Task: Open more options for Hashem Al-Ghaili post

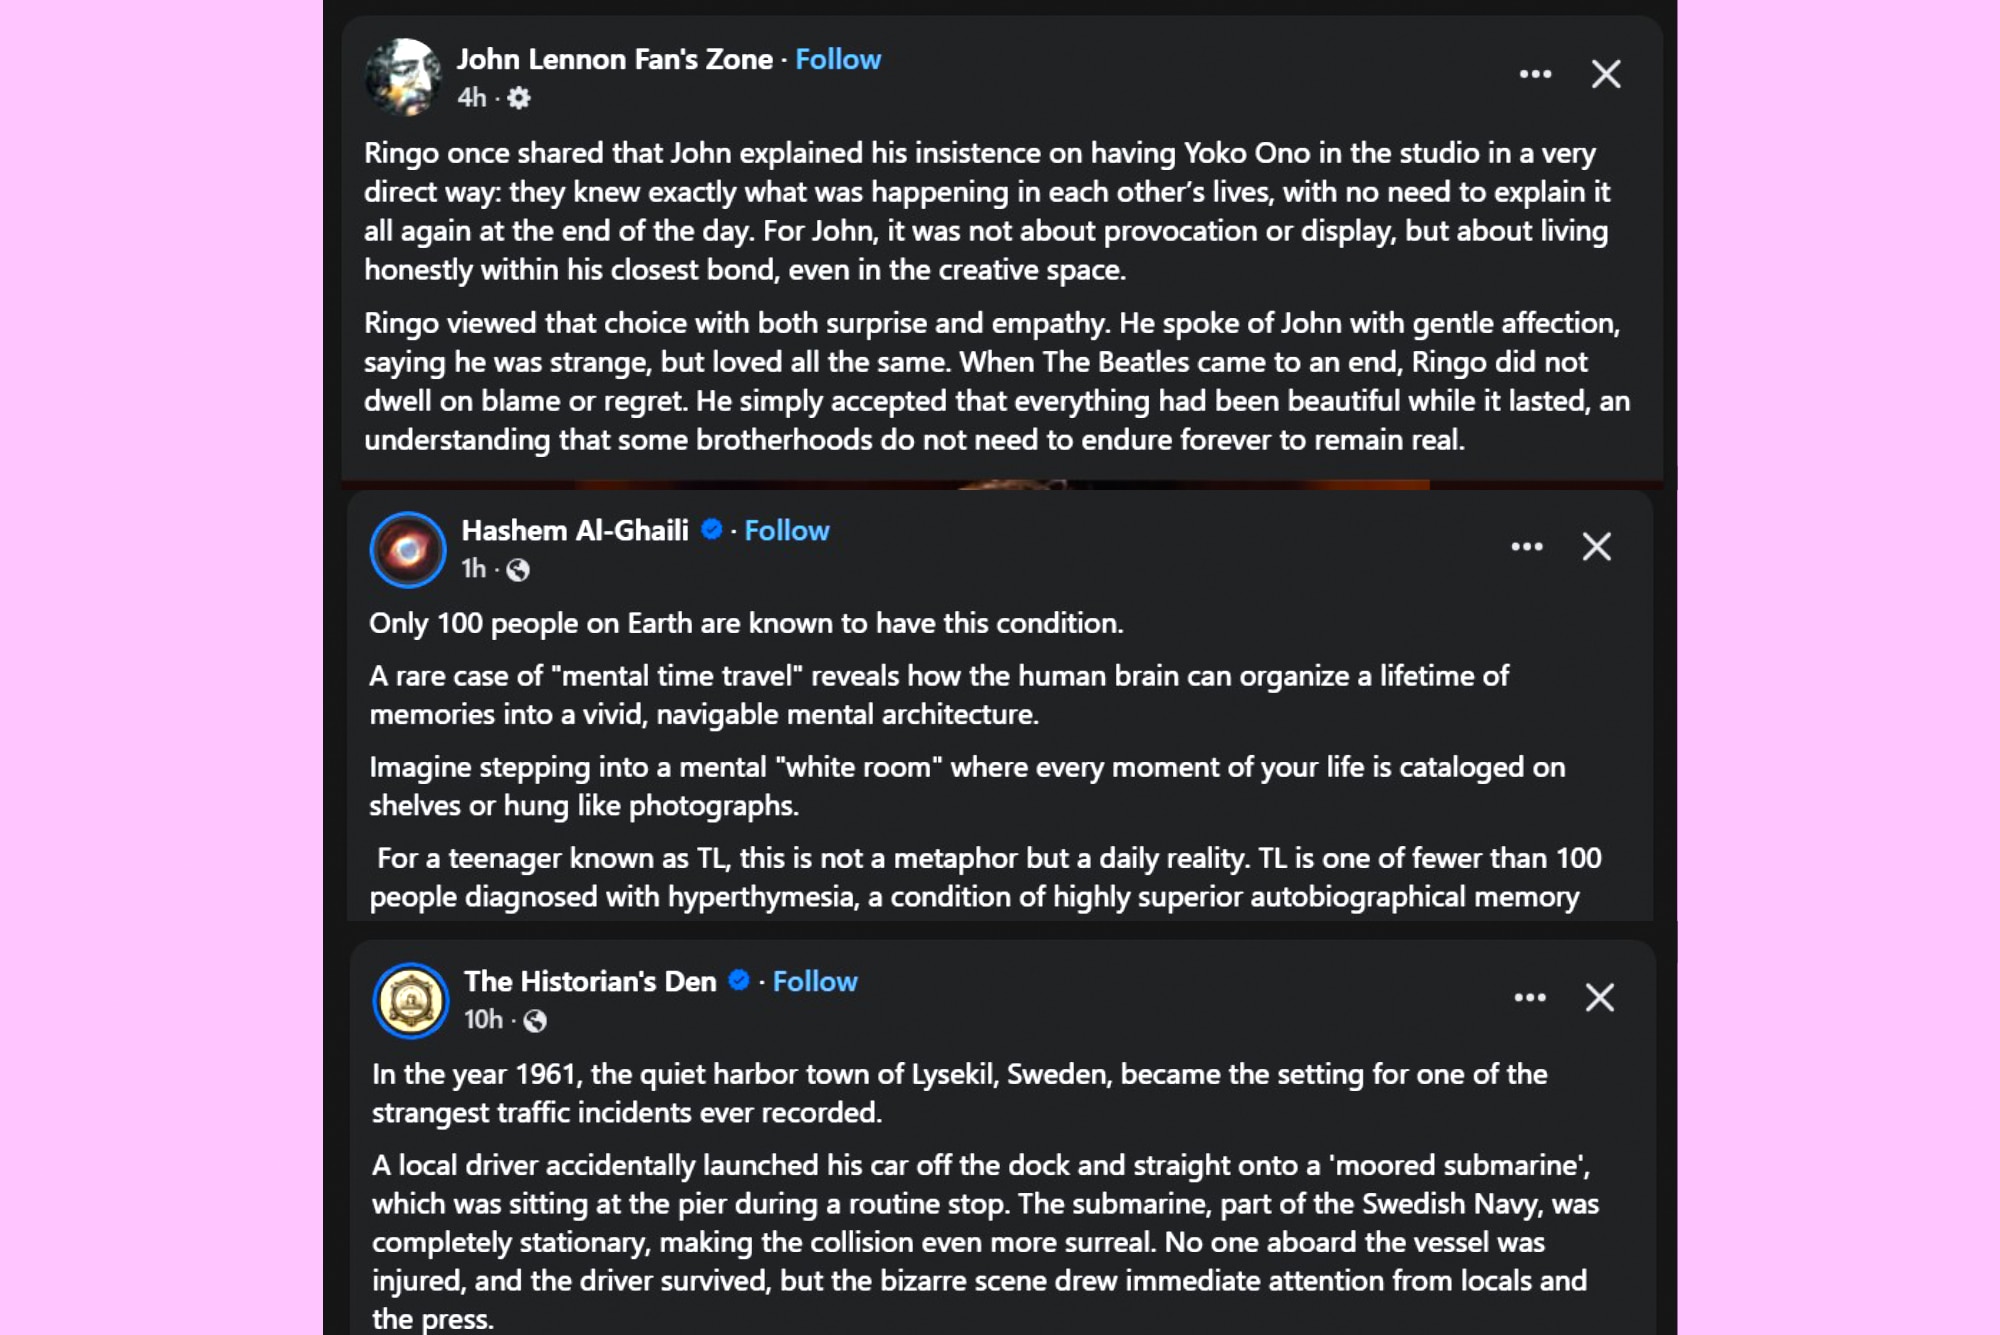Action: click(x=1527, y=547)
